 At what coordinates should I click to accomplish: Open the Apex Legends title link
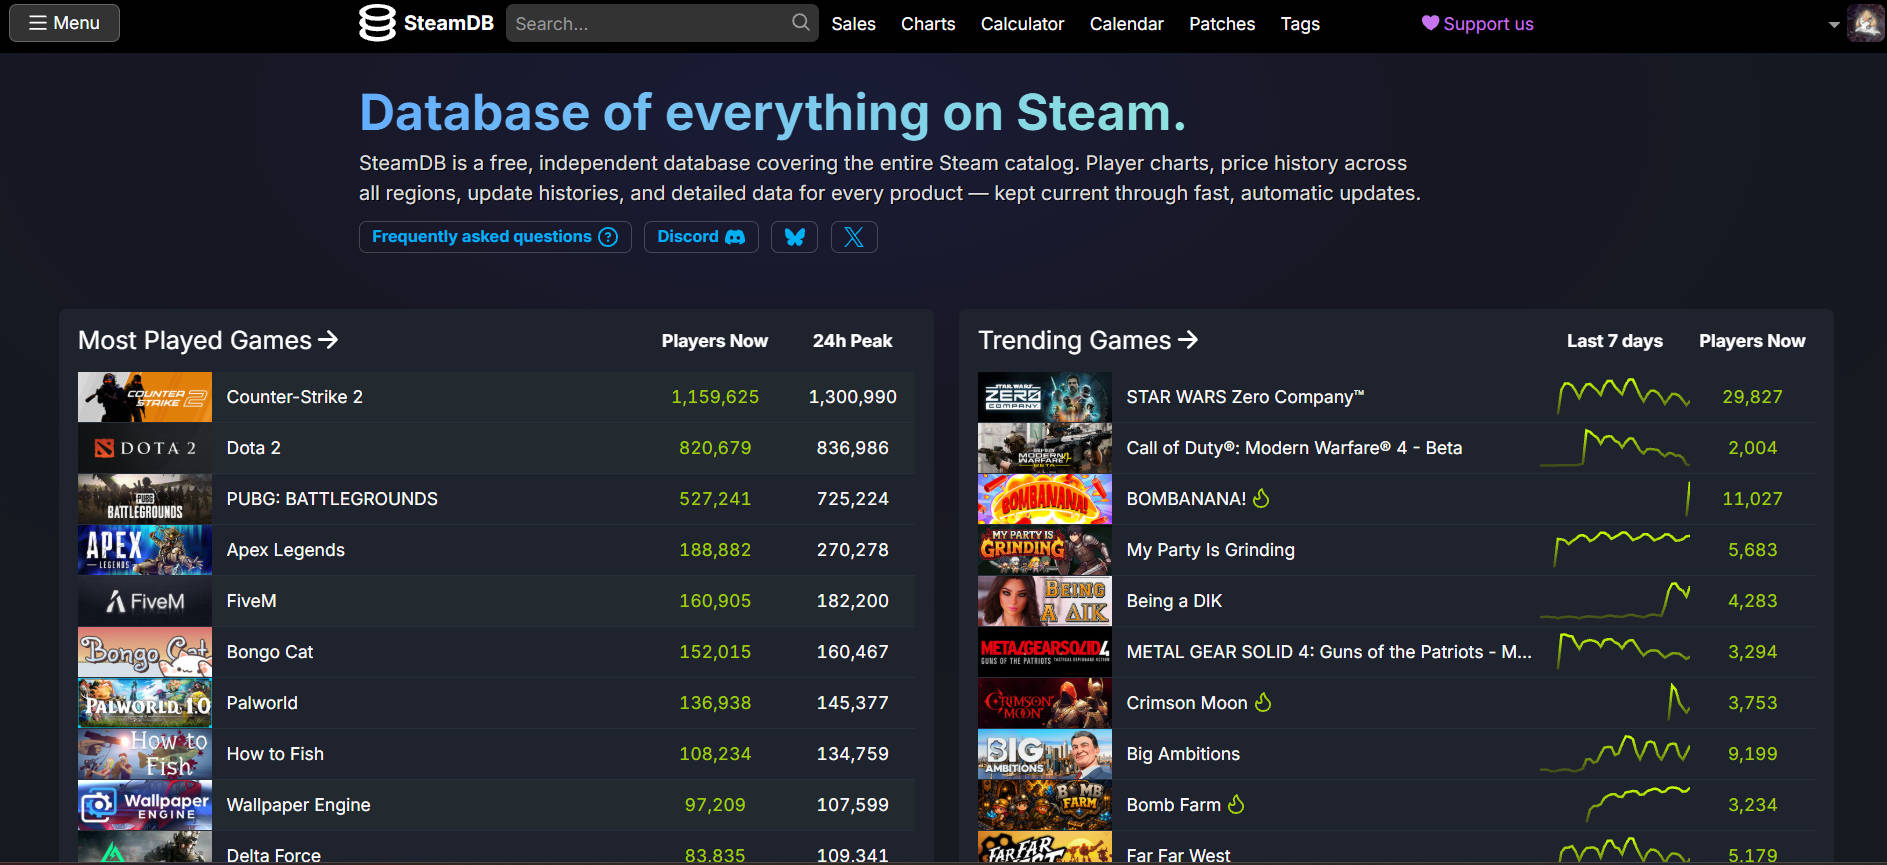coord(285,550)
